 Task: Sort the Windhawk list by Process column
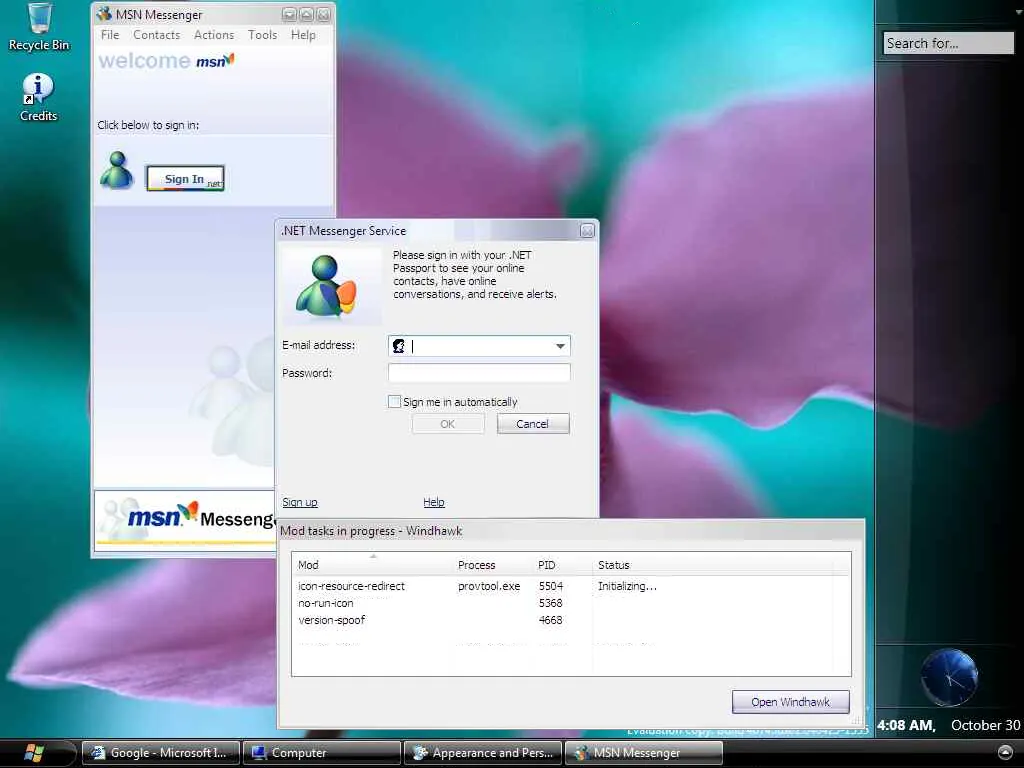[493, 565]
